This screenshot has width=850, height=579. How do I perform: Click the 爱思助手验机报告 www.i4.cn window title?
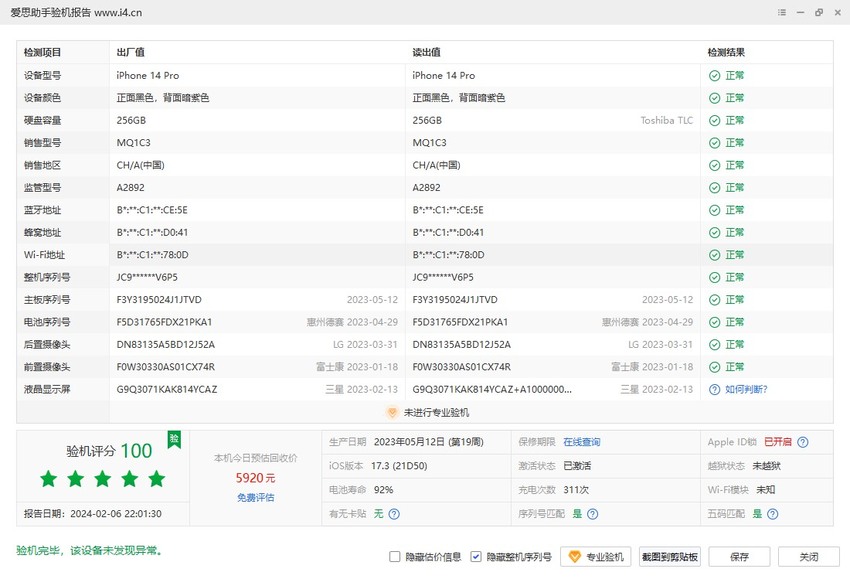pyautogui.click(x=76, y=12)
